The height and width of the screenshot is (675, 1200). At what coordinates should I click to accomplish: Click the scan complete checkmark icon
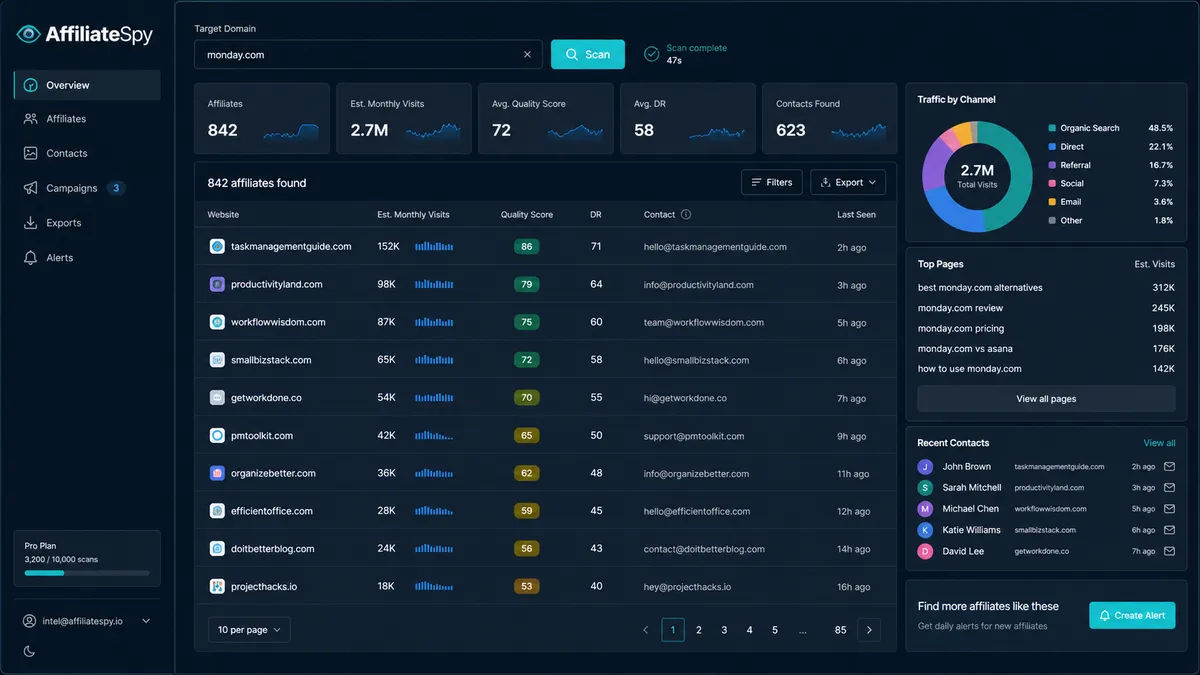pyautogui.click(x=652, y=54)
